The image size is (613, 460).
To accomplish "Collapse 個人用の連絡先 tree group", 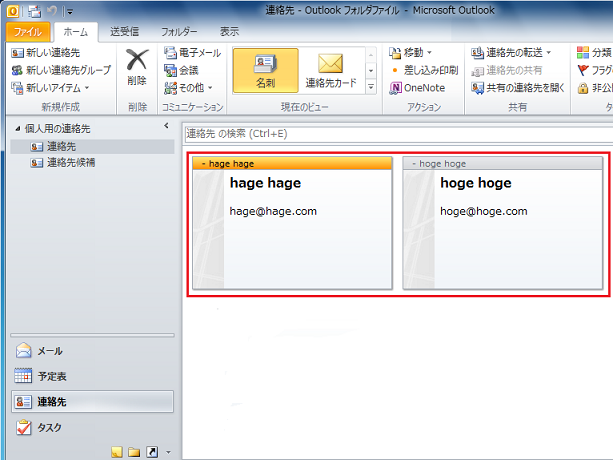I will pos(18,129).
